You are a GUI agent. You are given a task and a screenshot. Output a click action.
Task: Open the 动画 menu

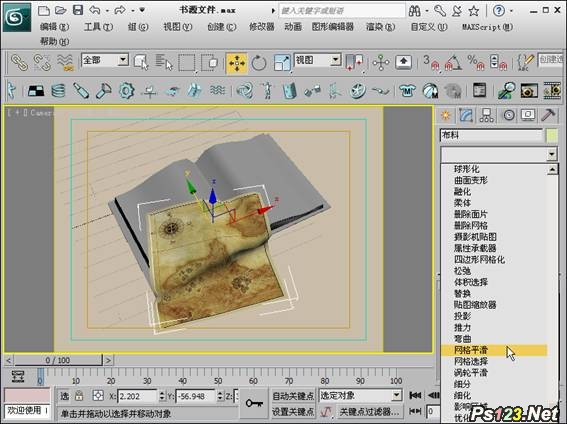click(293, 27)
